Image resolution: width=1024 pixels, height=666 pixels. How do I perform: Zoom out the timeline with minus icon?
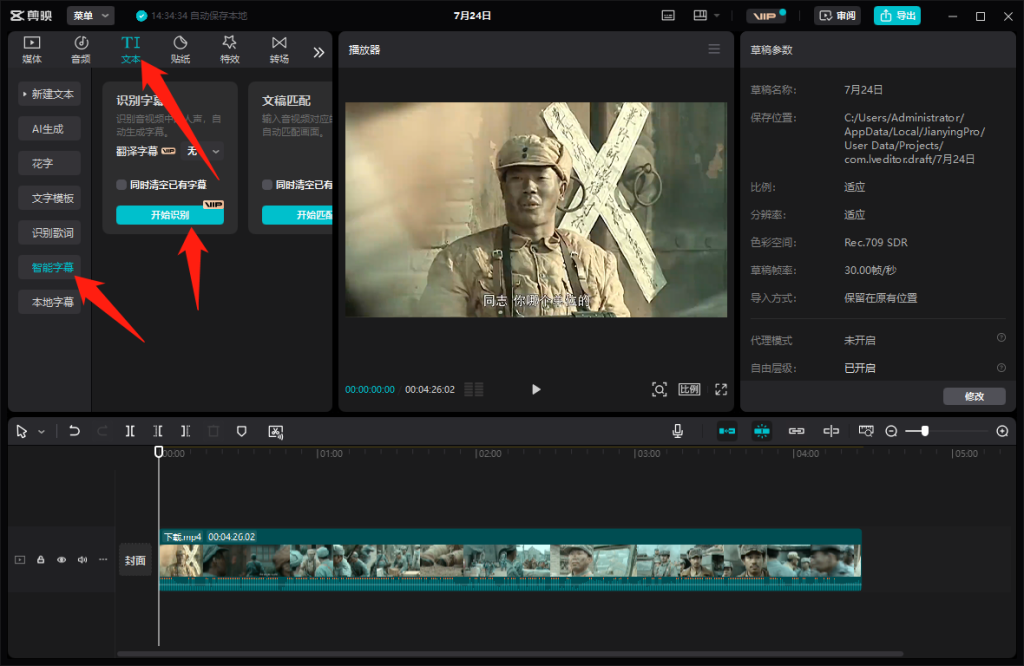point(891,431)
